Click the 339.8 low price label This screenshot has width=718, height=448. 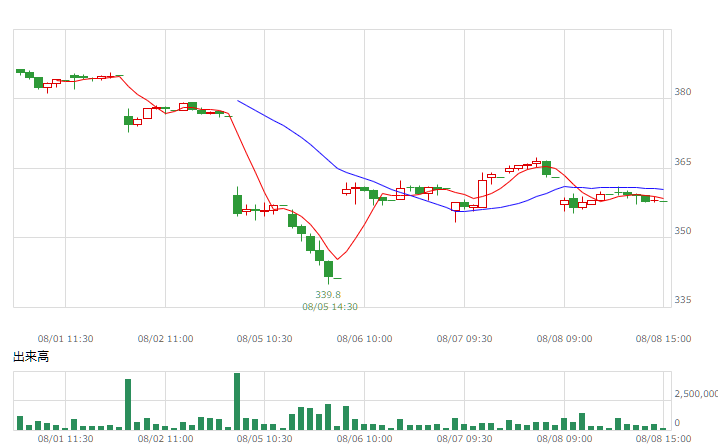point(328,295)
